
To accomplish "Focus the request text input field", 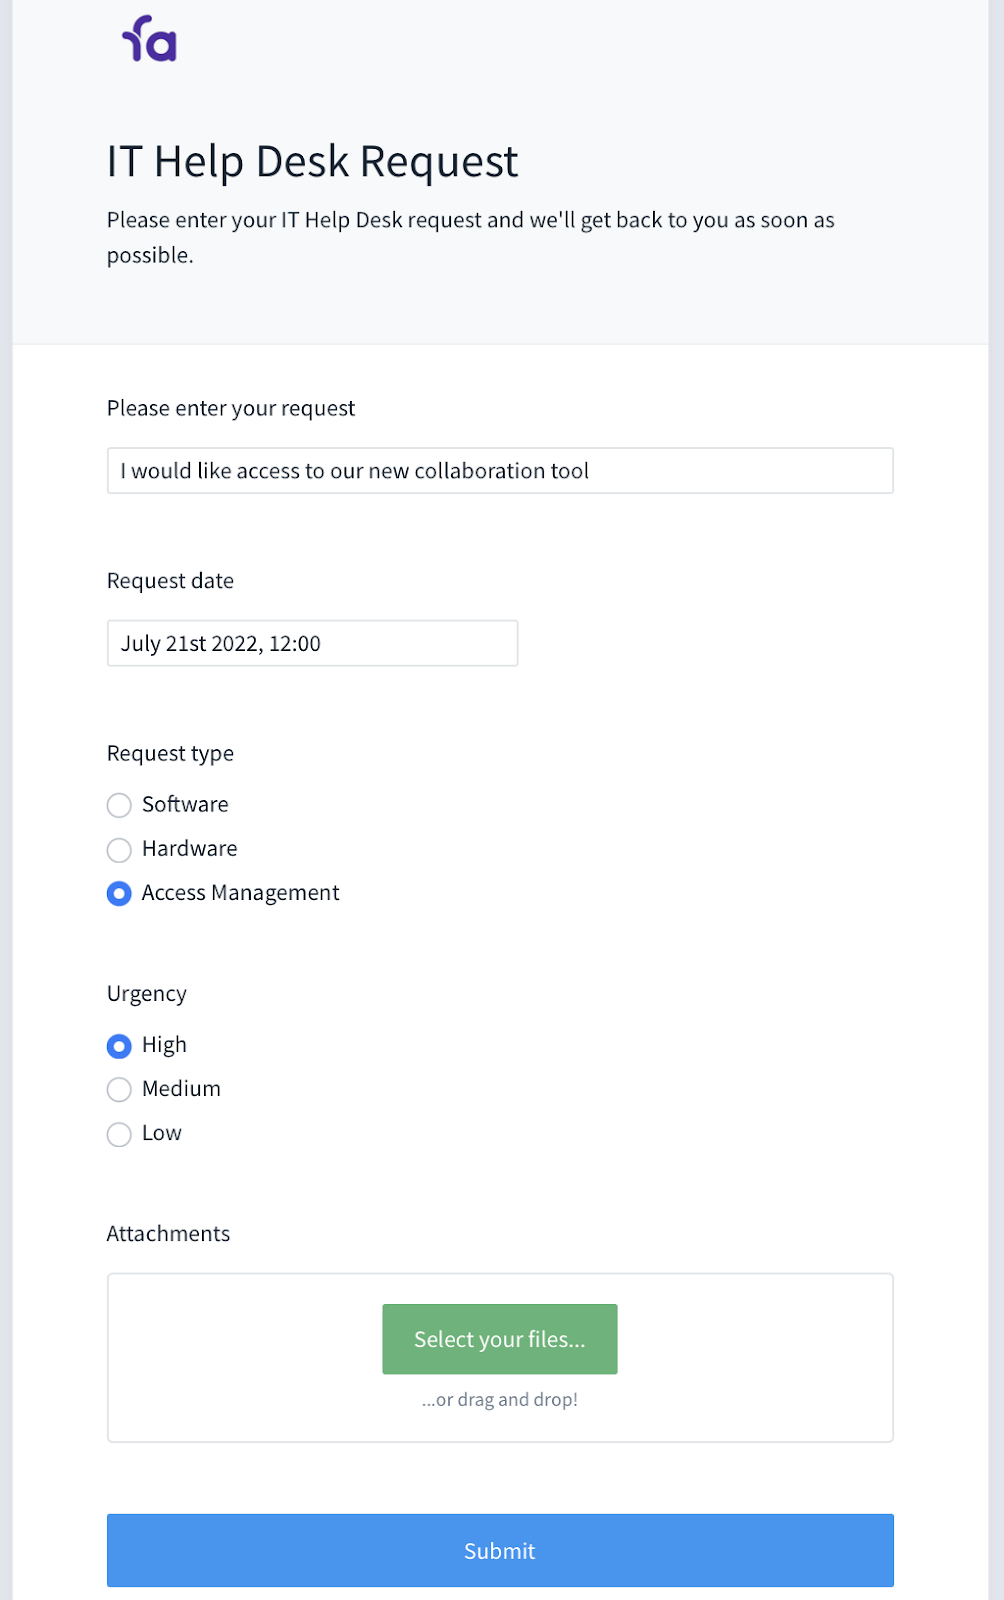I will click(500, 471).
